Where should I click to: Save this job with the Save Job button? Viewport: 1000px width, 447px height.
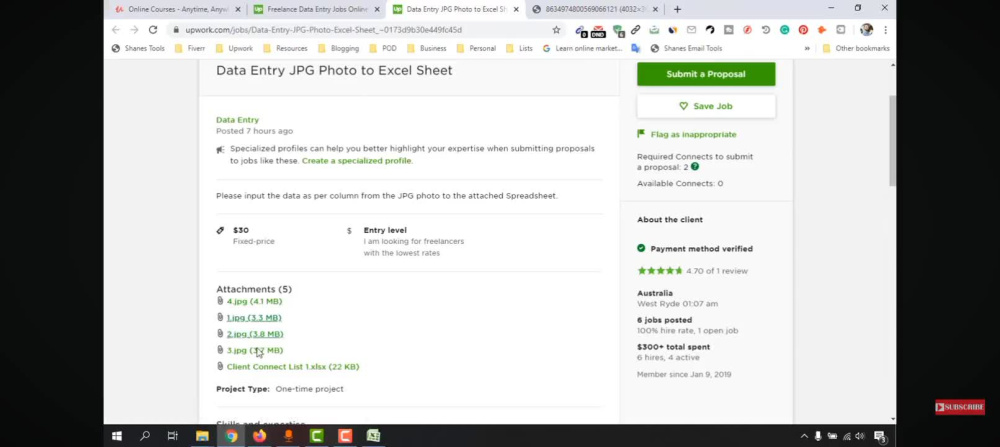(706, 106)
